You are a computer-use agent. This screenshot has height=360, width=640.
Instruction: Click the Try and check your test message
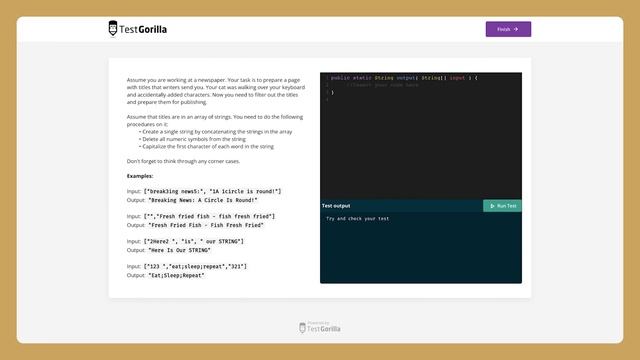357,218
